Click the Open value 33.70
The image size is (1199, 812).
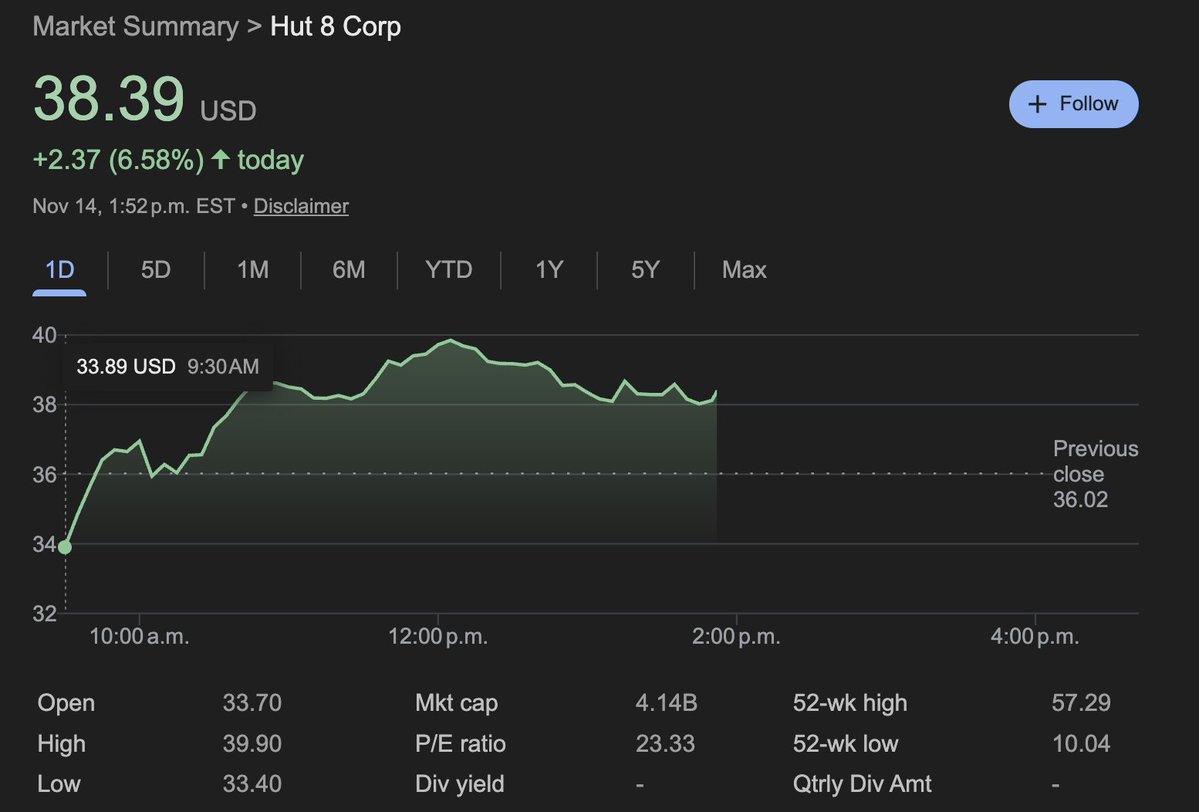click(252, 703)
